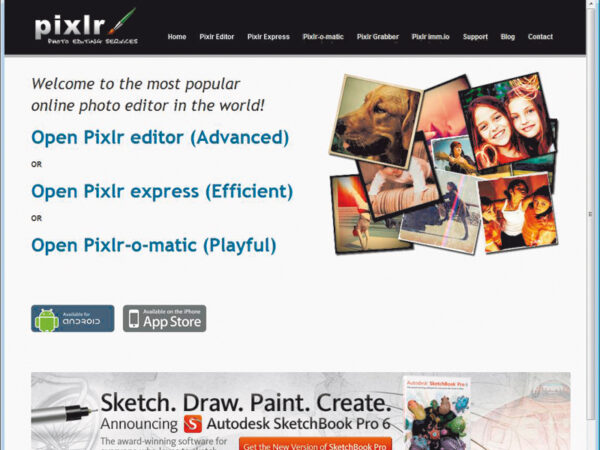Go to the Contact page
The width and height of the screenshot is (600, 450).
click(x=540, y=37)
